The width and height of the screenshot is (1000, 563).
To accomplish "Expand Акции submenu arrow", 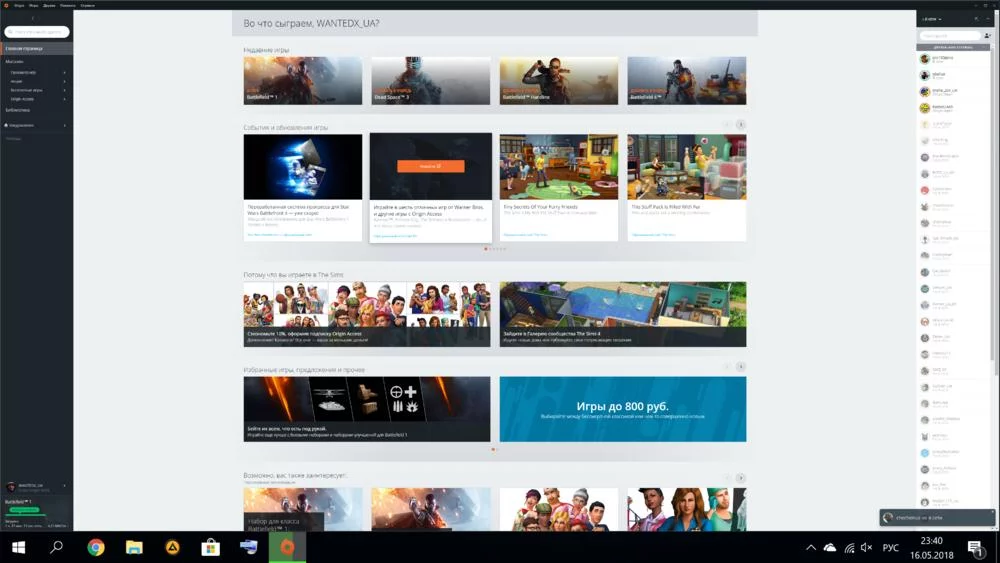I will tap(64, 82).
